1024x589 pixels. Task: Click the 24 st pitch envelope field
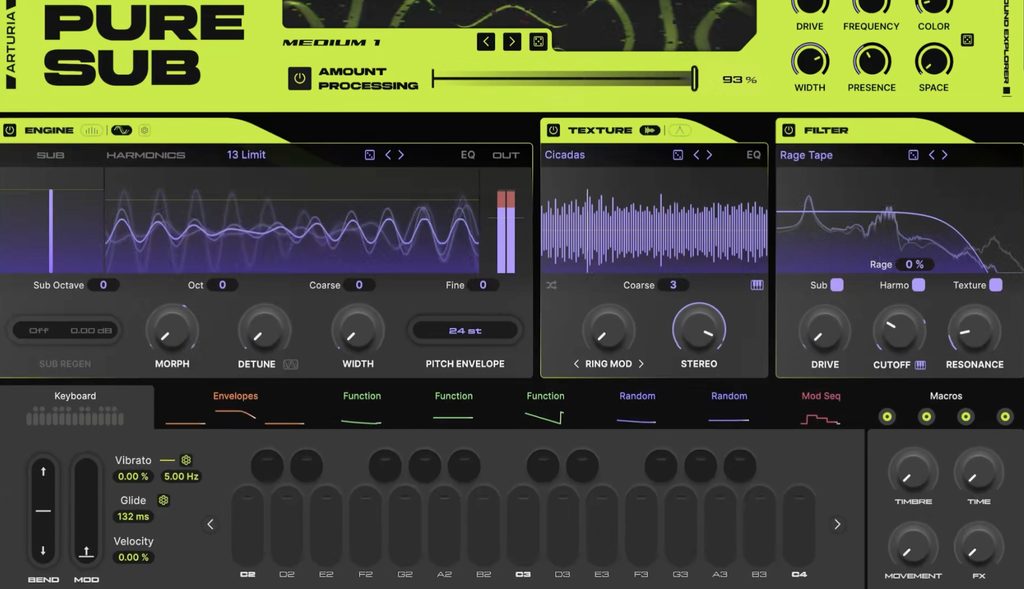[465, 330]
